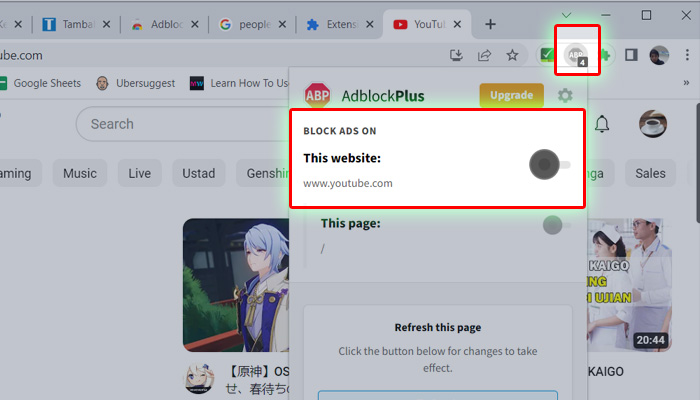The height and width of the screenshot is (400, 700).
Task: Open Chrome three-dot menu
Action: pos(687,55)
